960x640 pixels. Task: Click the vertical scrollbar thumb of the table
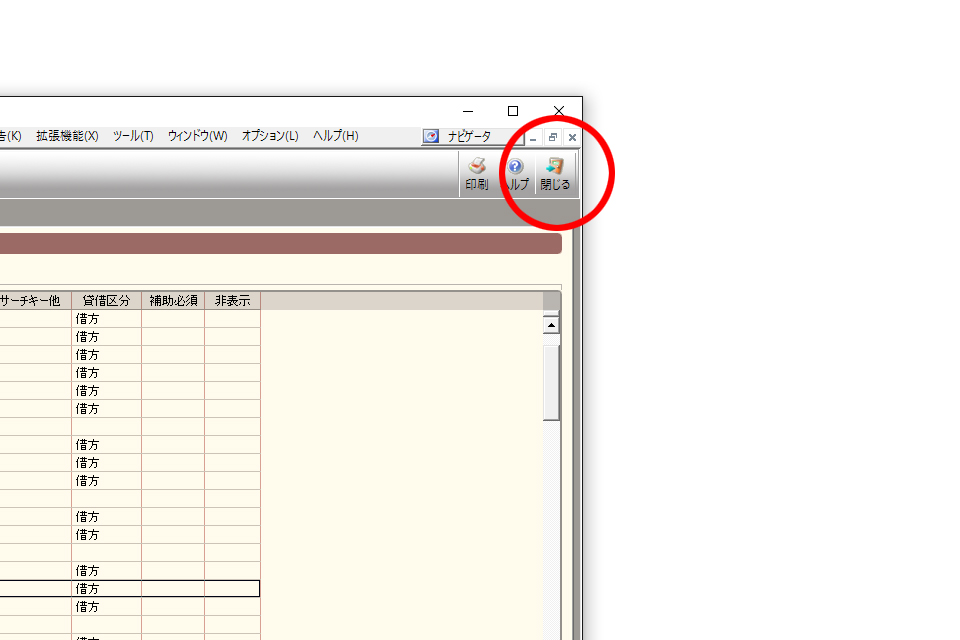click(551, 383)
